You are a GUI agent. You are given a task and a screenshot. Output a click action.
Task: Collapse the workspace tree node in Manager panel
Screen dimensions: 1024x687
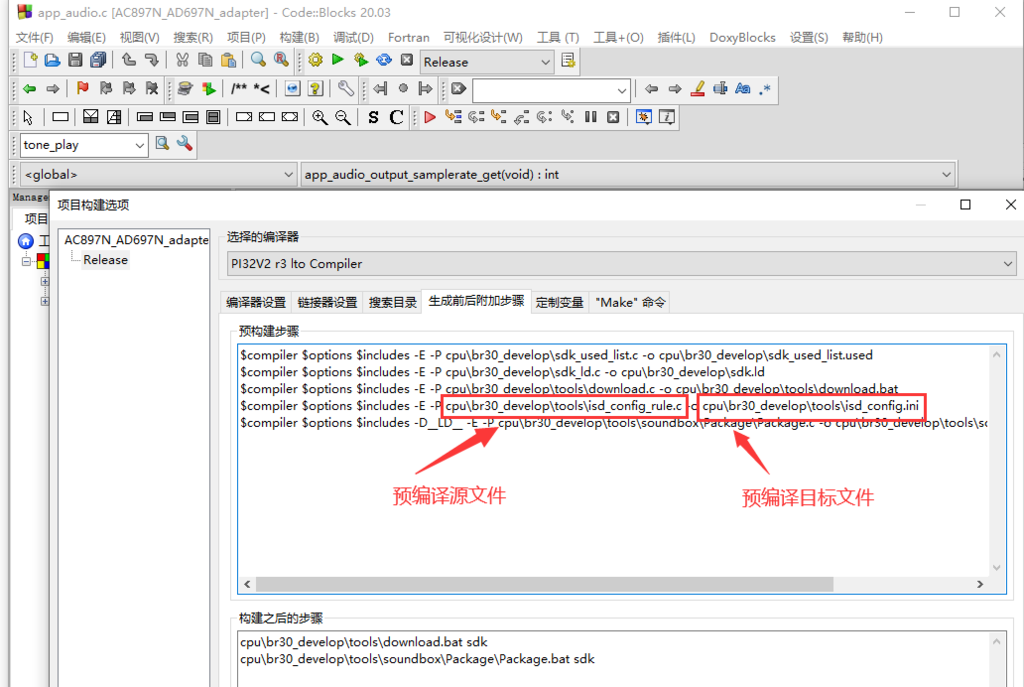(26, 261)
